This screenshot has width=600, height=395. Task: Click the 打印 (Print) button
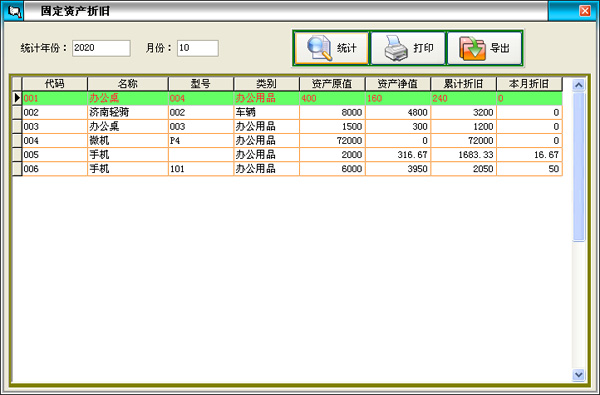(408, 48)
